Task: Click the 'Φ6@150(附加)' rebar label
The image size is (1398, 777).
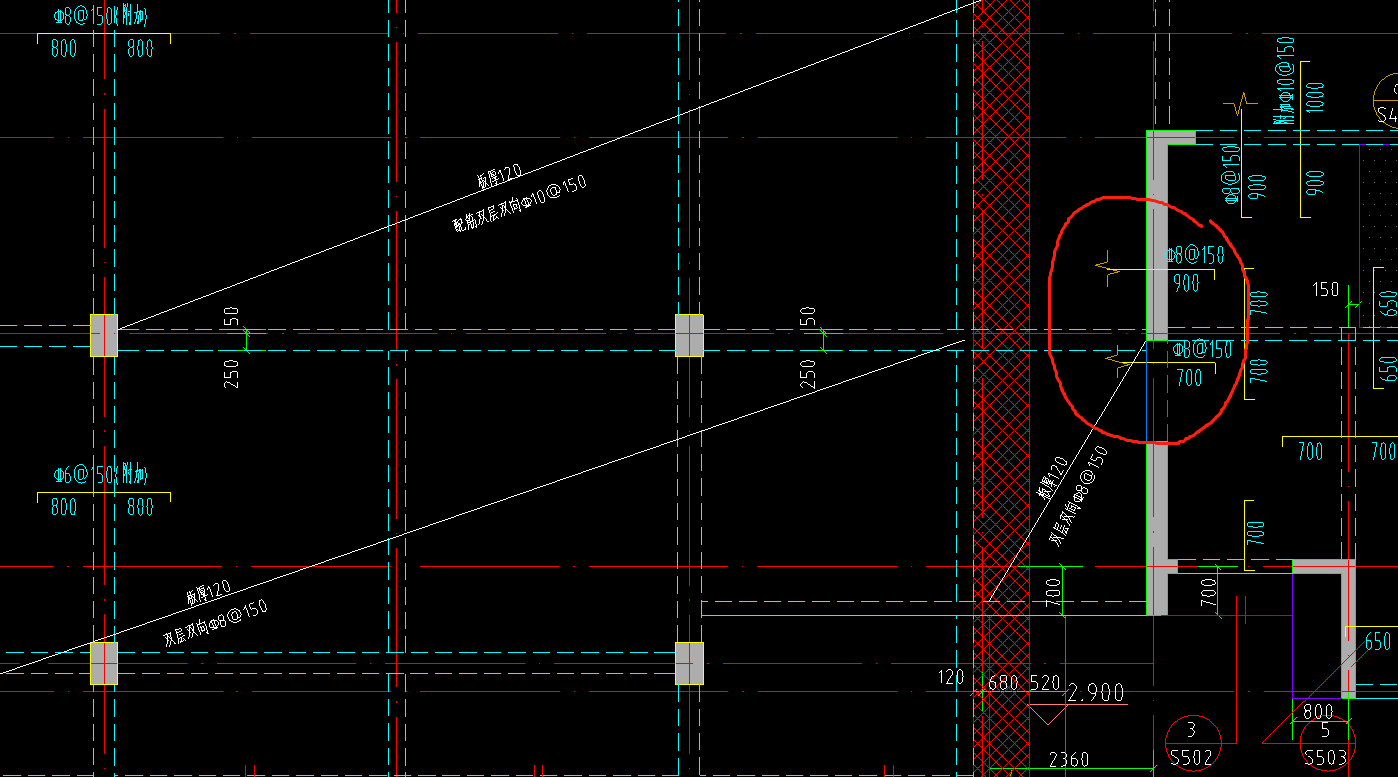Action: coord(101,472)
